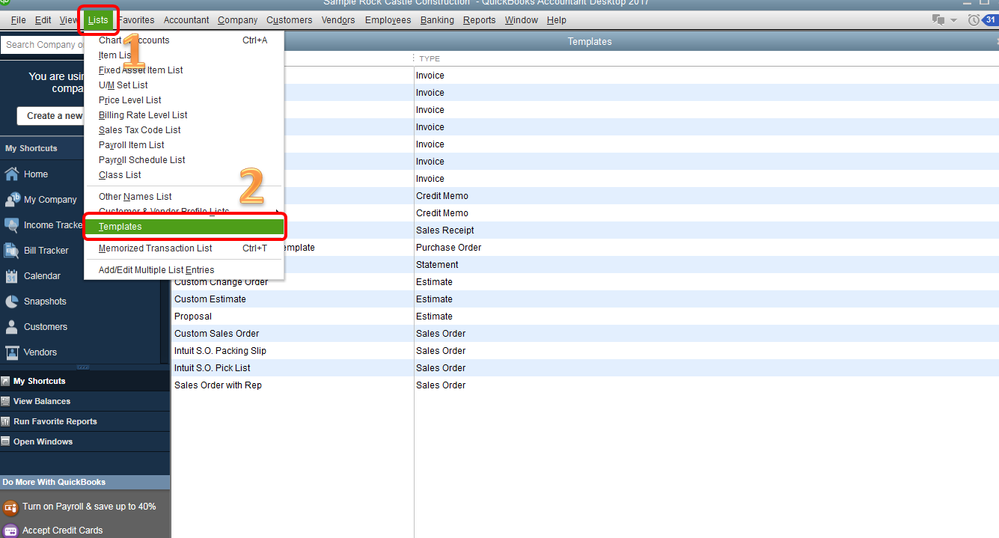Click the Accept Credit Cards icon
Image resolution: width=999 pixels, height=538 pixels.
pyautogui.click(x=10, y=530)
